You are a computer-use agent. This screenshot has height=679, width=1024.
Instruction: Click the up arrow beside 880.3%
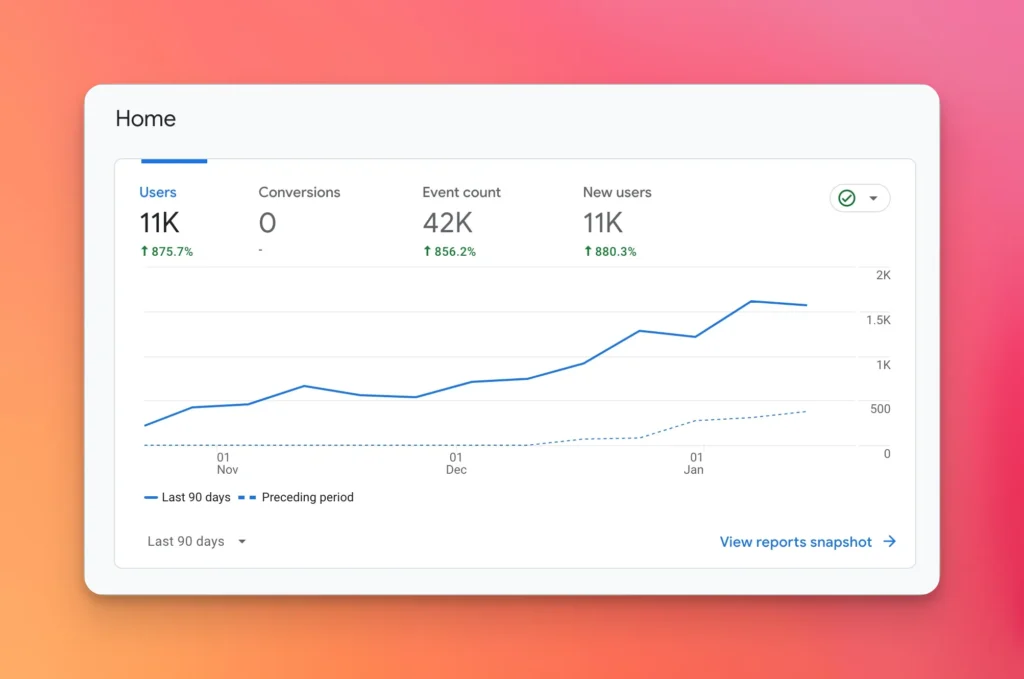(588, 252)
